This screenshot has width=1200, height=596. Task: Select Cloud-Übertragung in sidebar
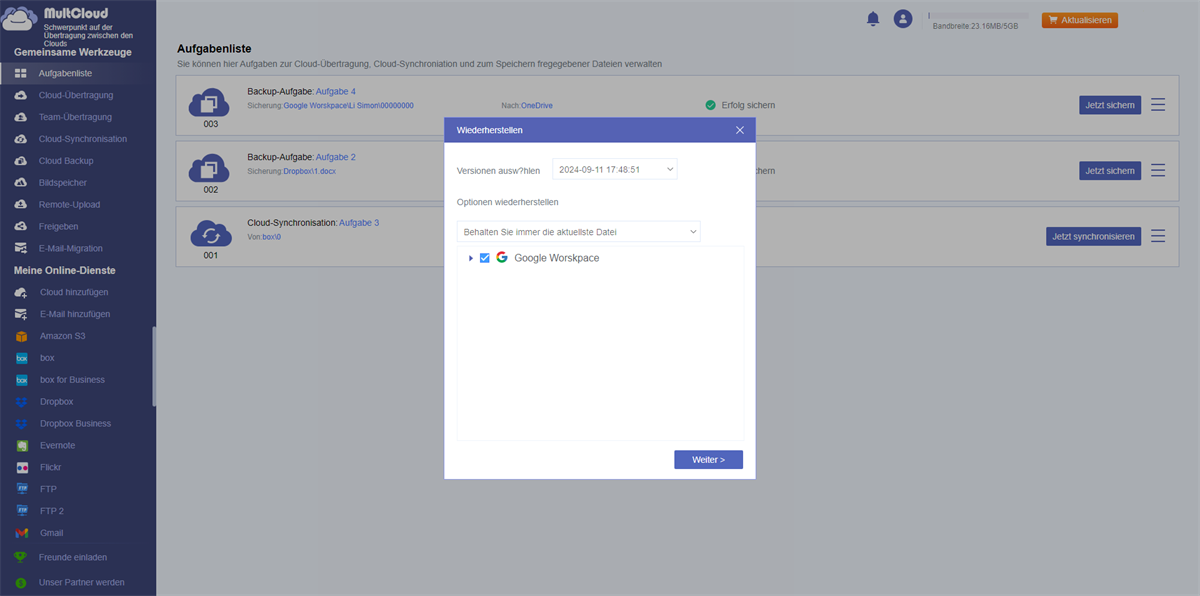point(76,95)
